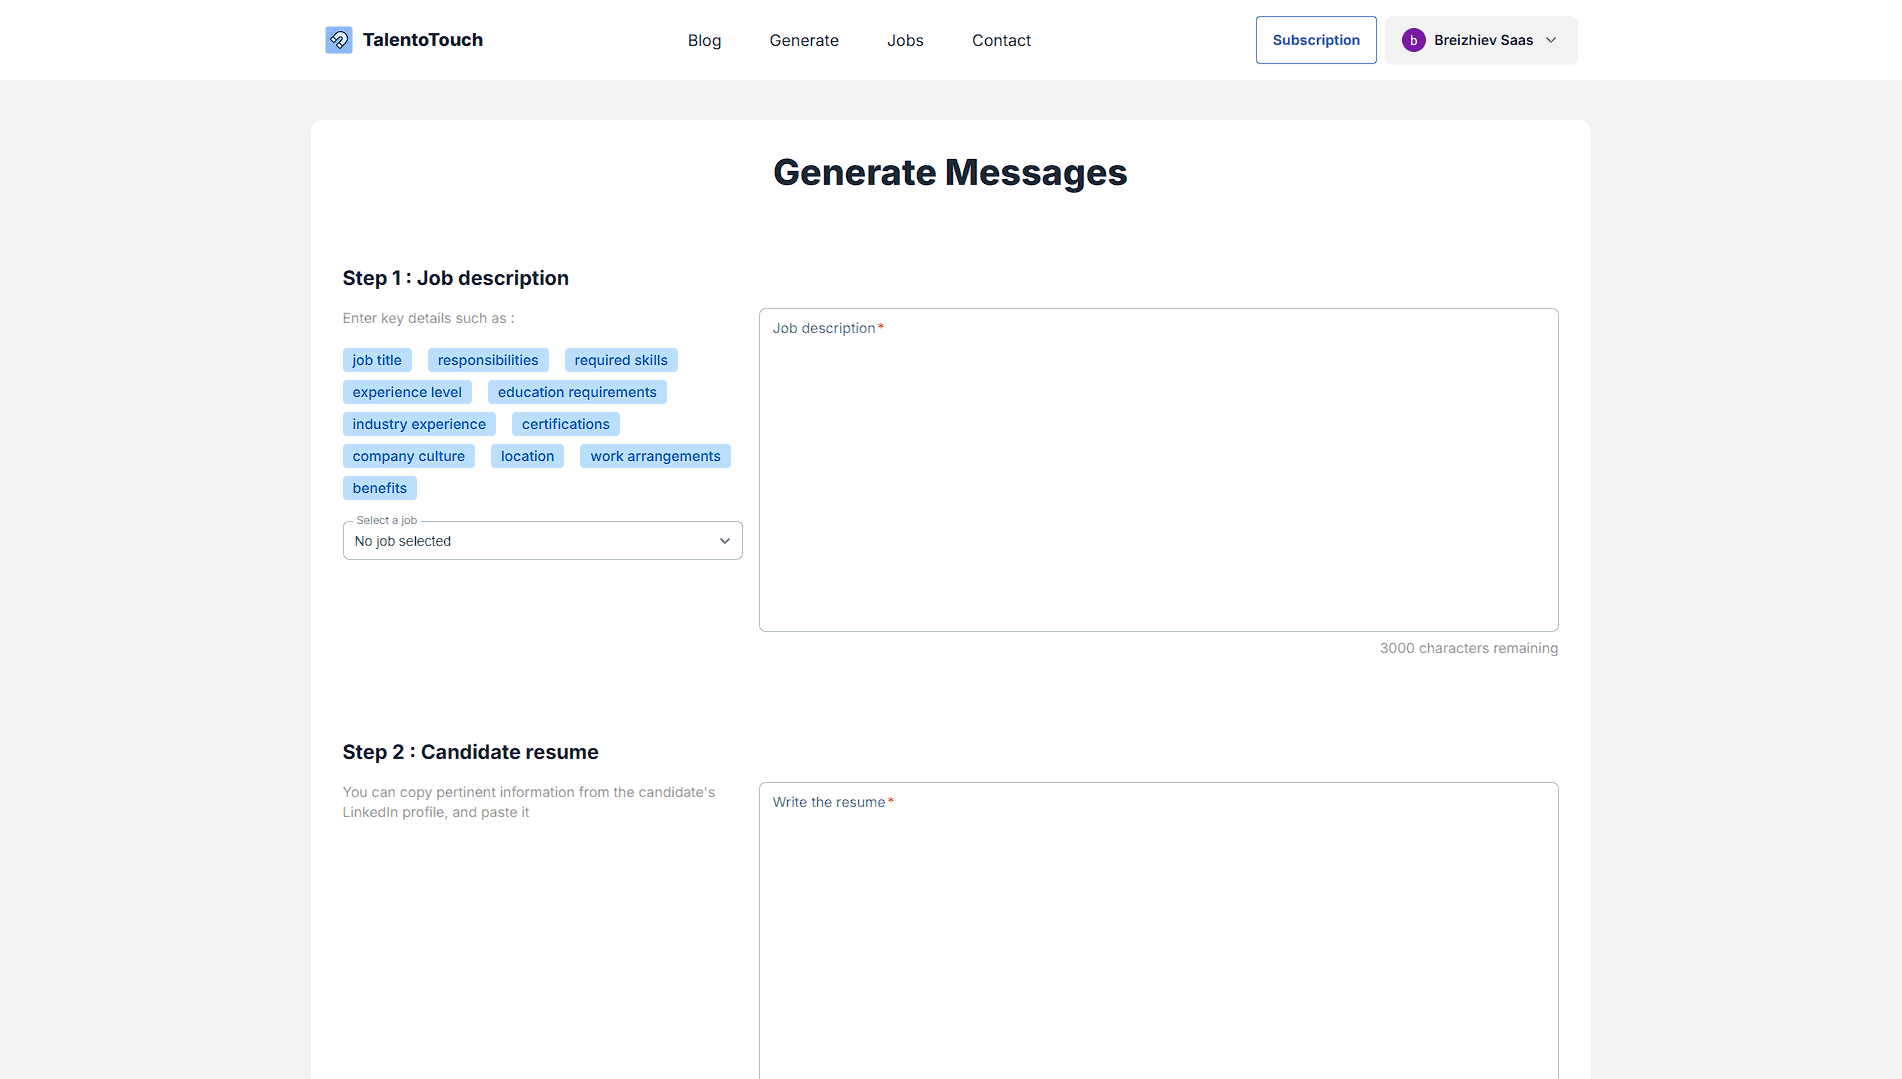Open the Contact page
Screen dimensions: 1902x1079
click(1001, 40)
